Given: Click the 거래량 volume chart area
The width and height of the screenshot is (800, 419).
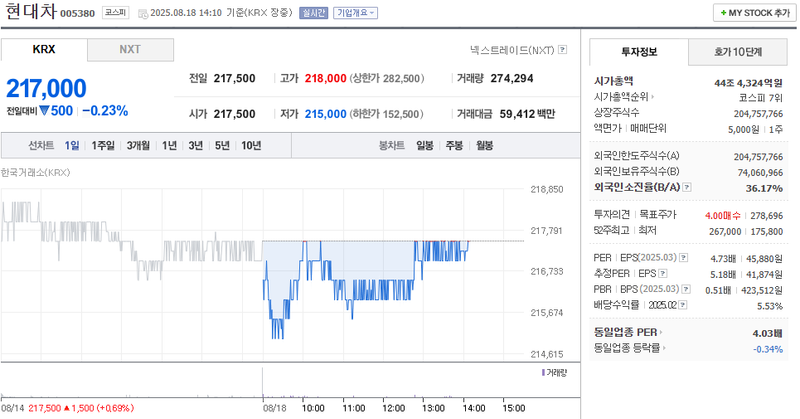Looking at the screenshot, I should [x=291, y=382].
